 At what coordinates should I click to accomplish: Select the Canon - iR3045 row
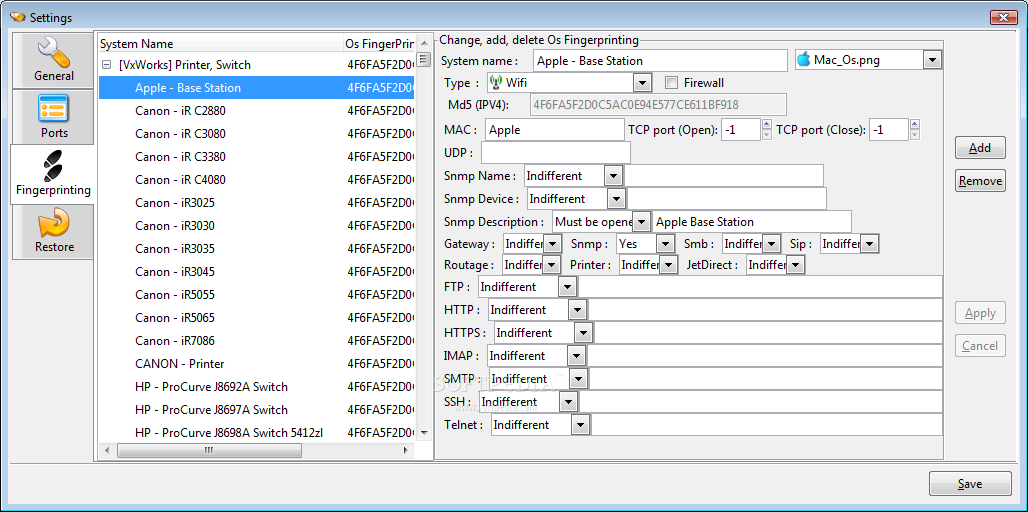pos(256,271)
